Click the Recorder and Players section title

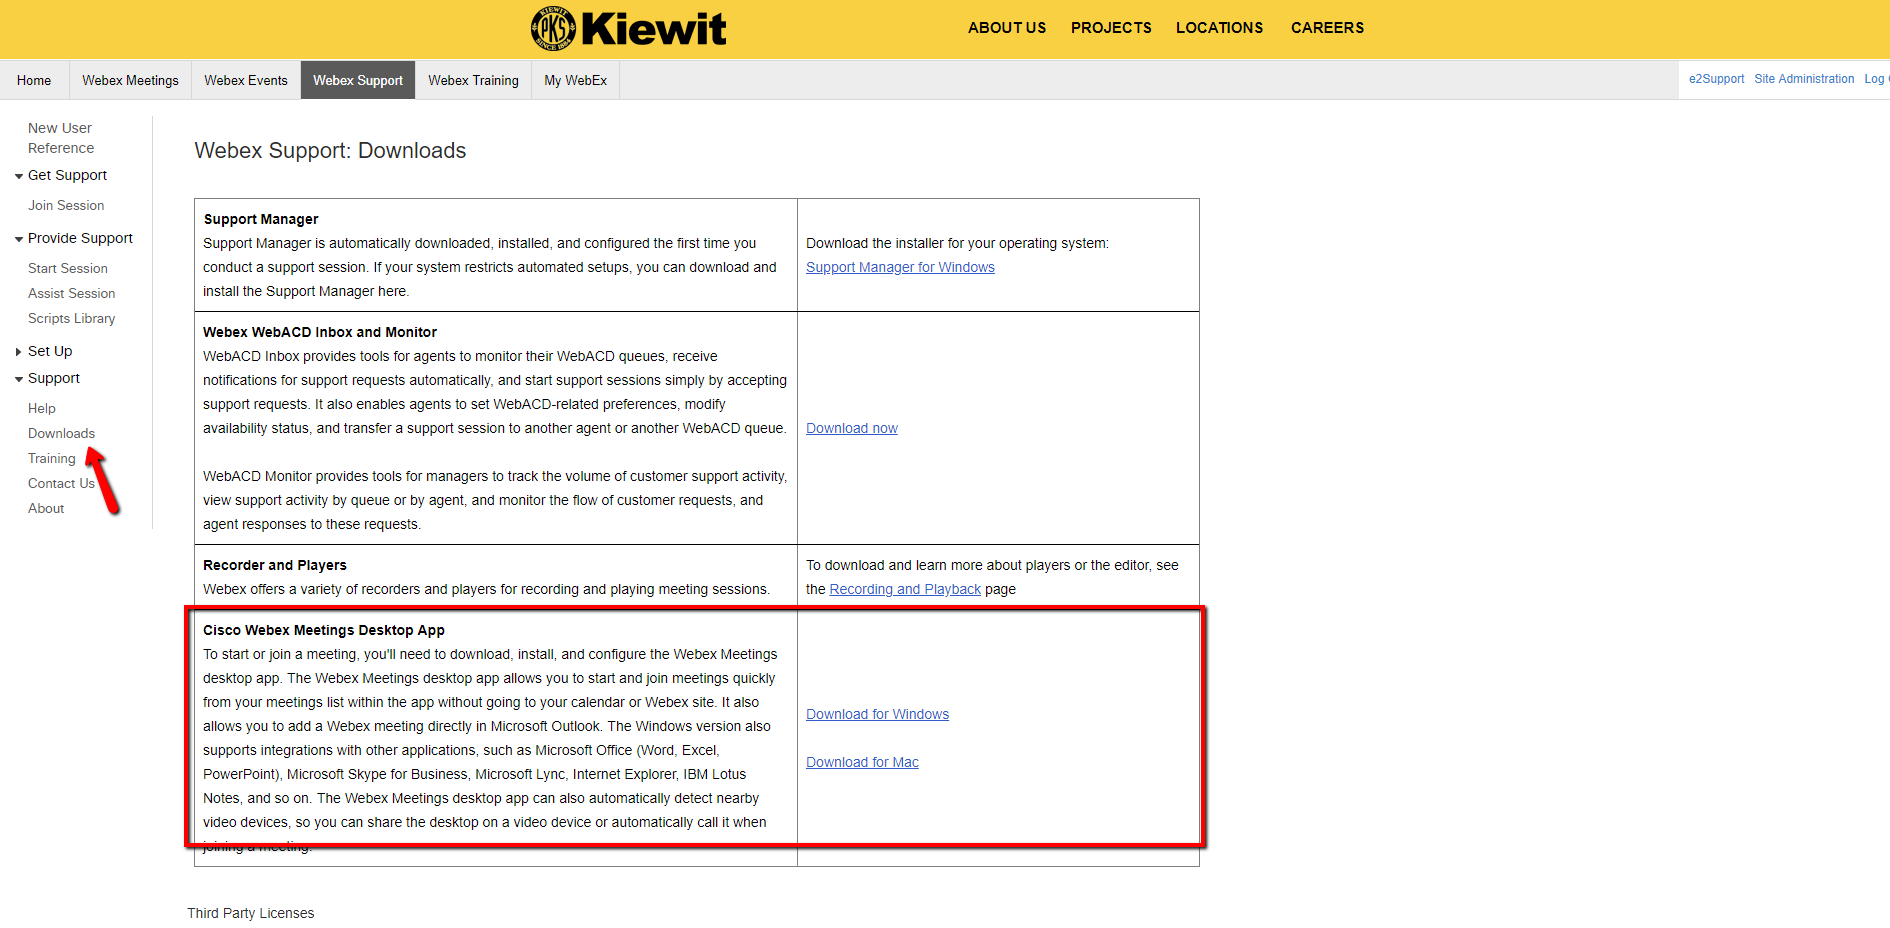pos(275,565)
